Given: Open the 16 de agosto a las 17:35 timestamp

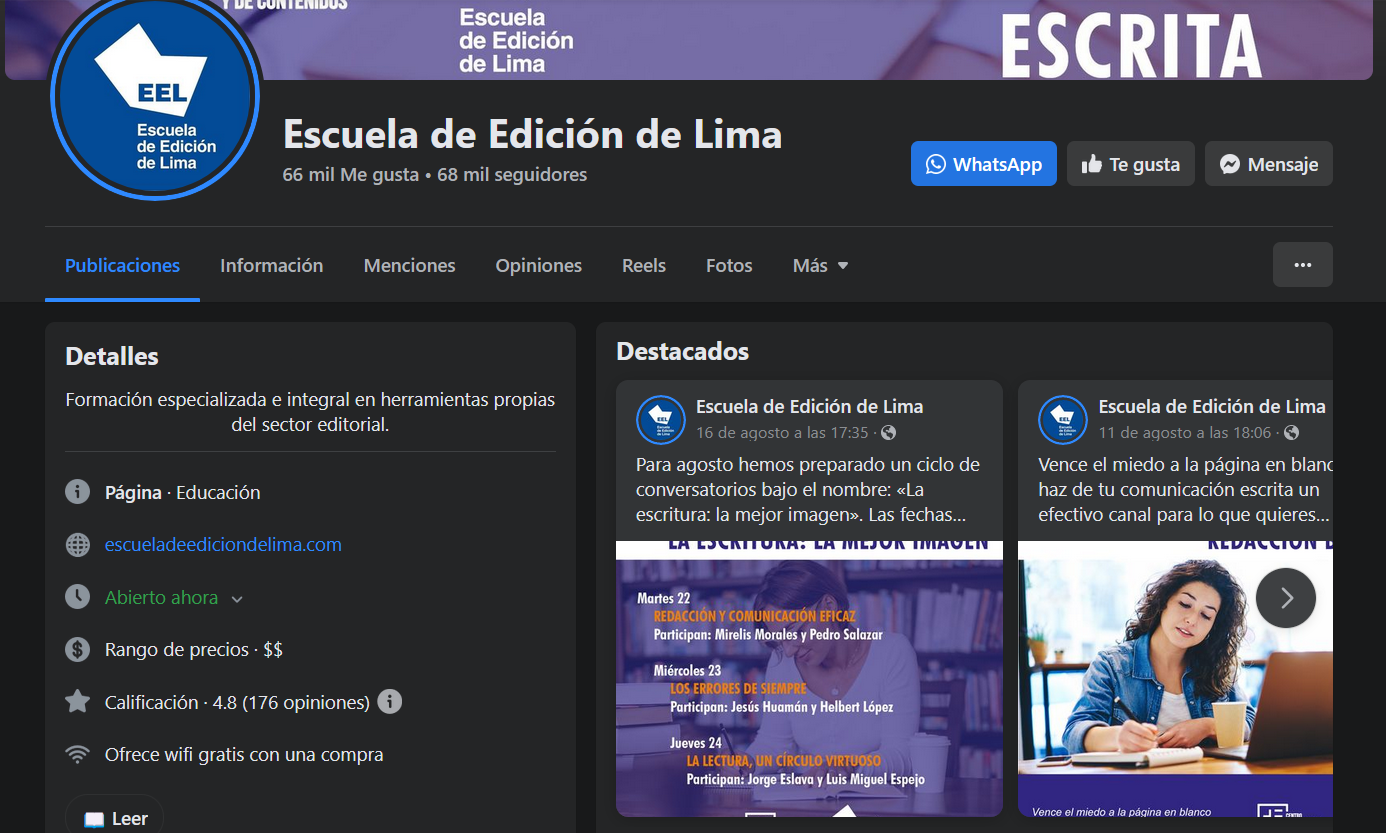Looking at the screenshot, I should (782, 433).
